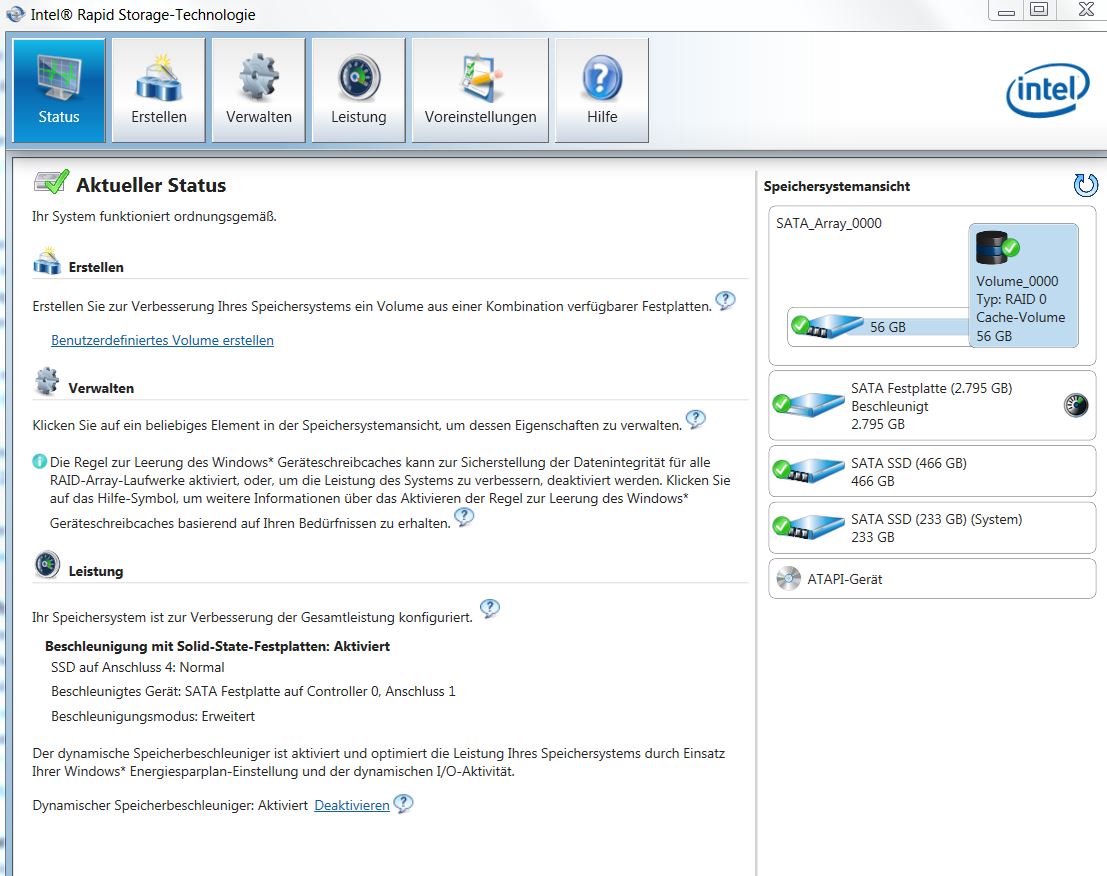Click the SATA Festplatte drive icon
Viewport: 1107px width, 876px height.
[x=809, y=404]
